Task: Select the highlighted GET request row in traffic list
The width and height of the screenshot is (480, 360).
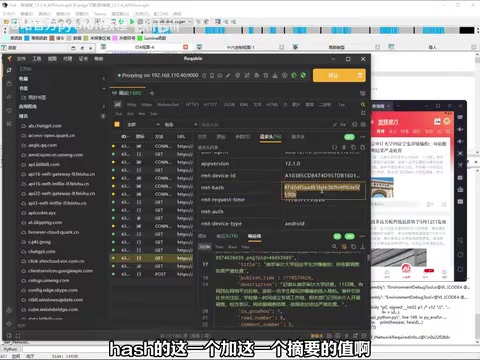Action: click(x=152, y=258)
